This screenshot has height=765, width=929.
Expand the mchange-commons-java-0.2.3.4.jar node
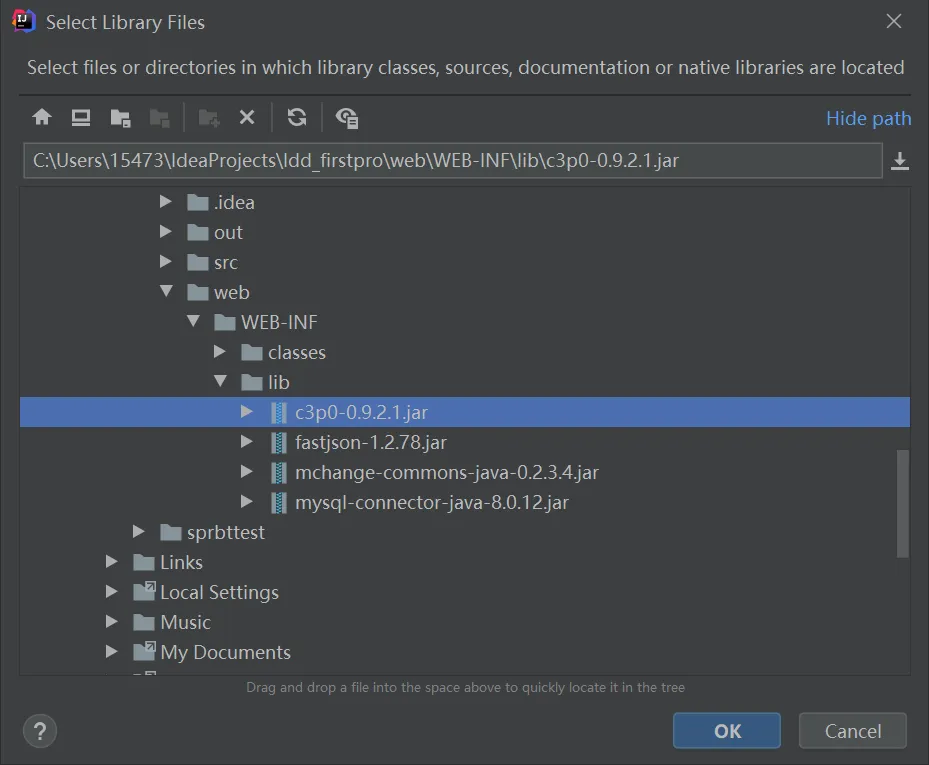click(247, 472)
